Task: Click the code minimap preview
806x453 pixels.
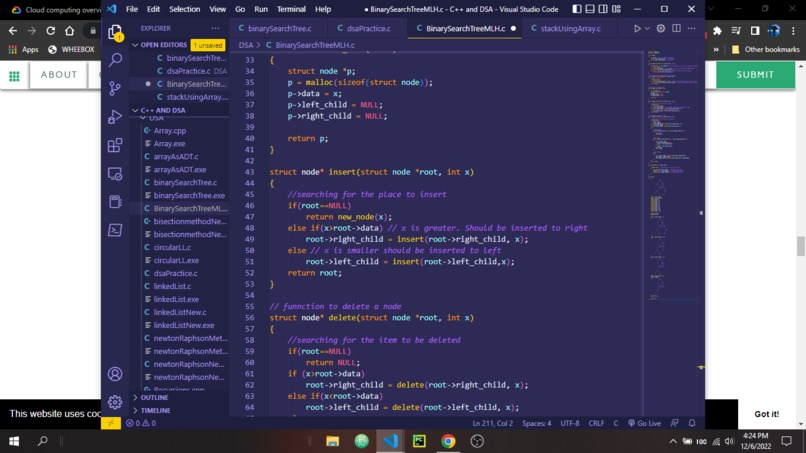Action: (x=671, y=175)
